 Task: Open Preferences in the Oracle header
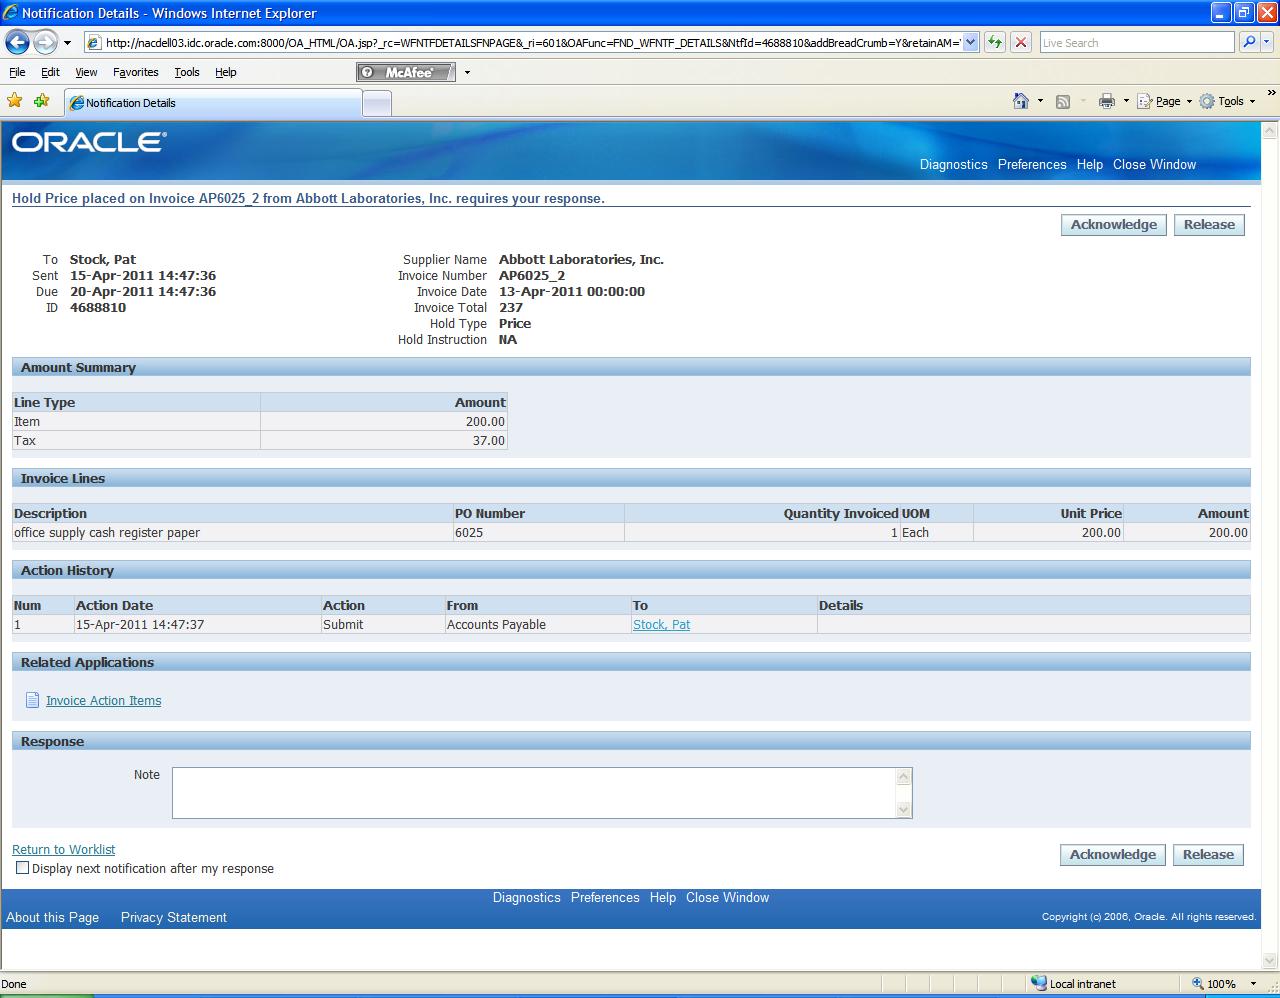point(1032,165)
